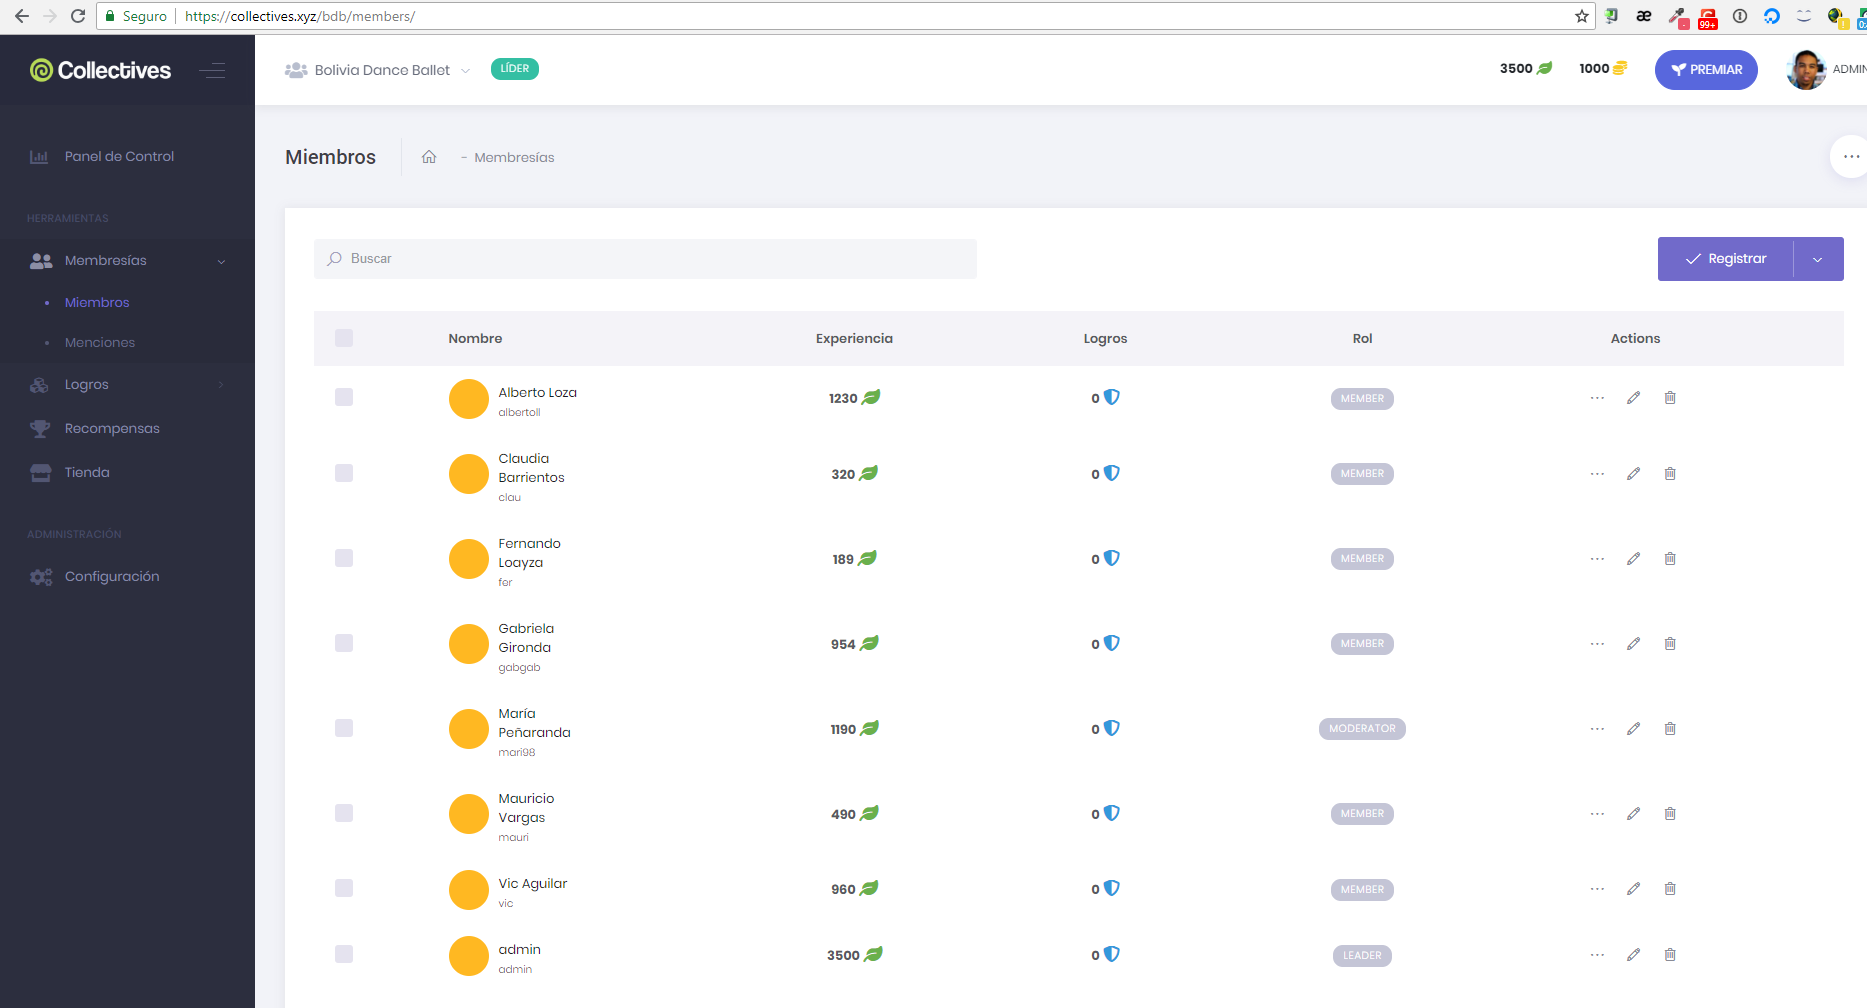Open María Peñaranda member name

click(534, 723)
